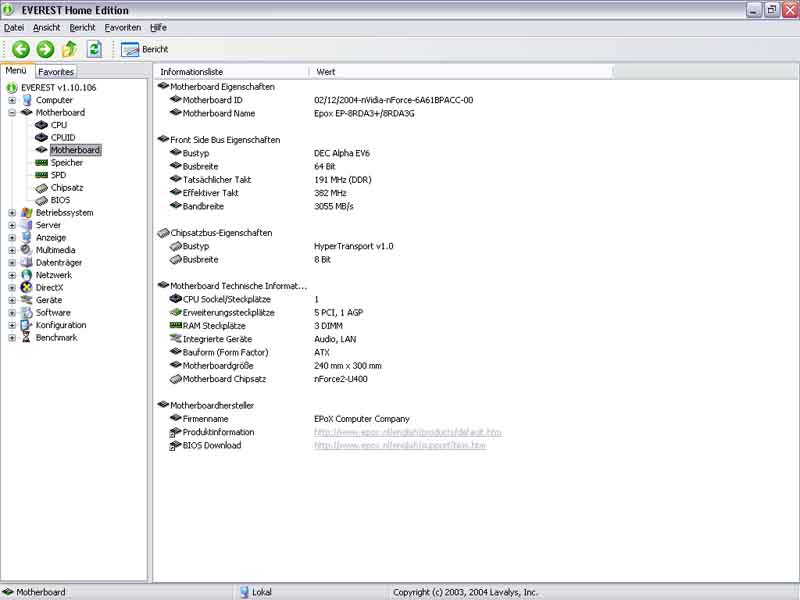Click the value 'HyperTransport v1.0'

(354, 246)
